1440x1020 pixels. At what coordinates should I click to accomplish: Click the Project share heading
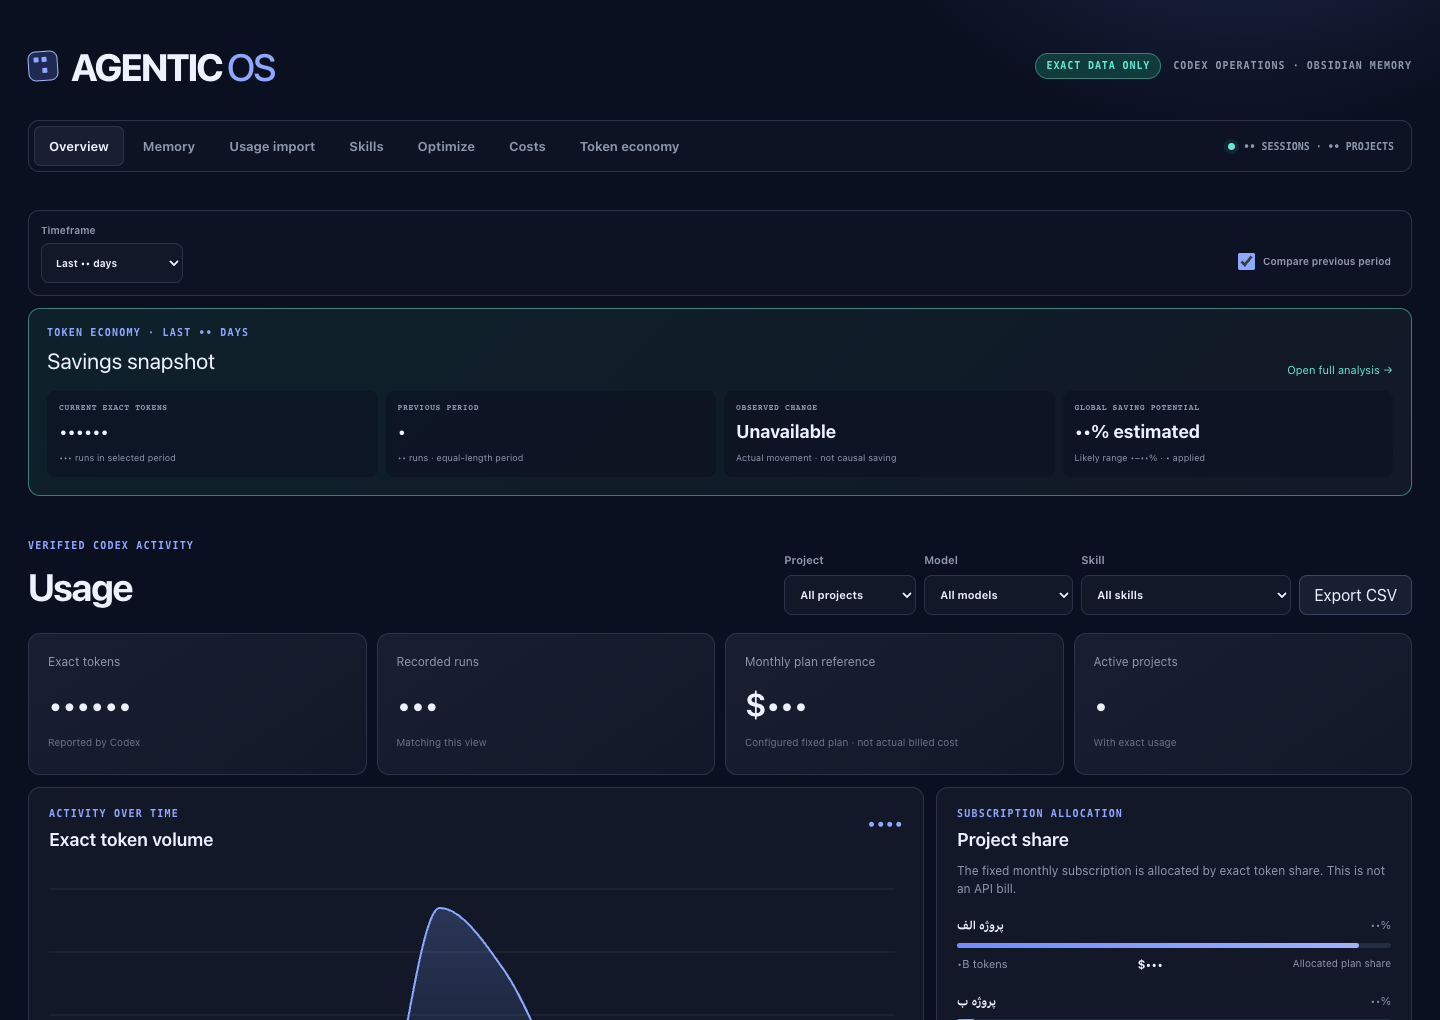click(x=1013, y=840)
